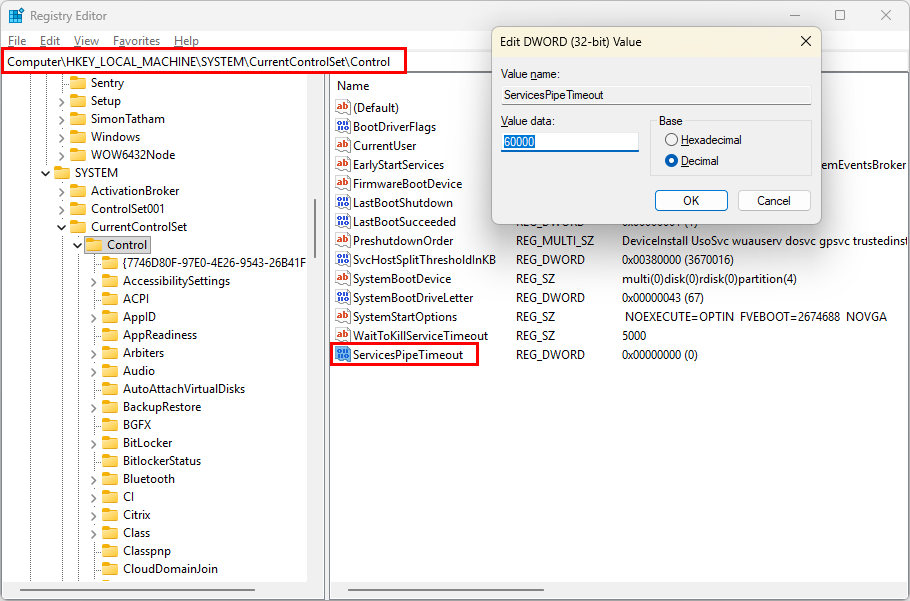Image resolution: width=910 pixels, height=601 pixels.
Task: Click the Registry Editor app icon
Action: 16,16
